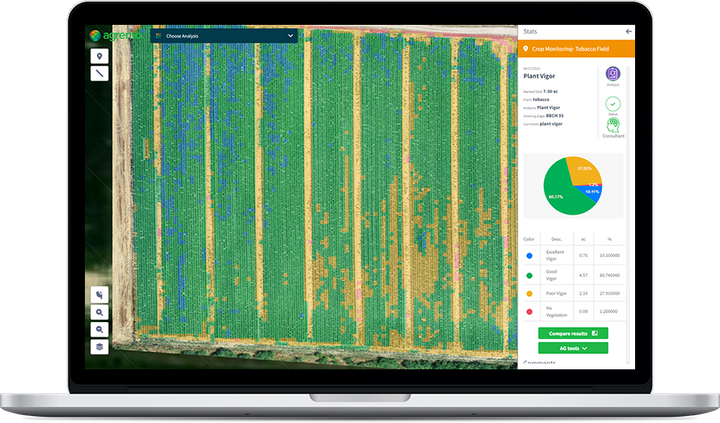Open the Choose Analysis dropdown
Image resolution: width=720 pixels, height=423 pixels.
[x=224, y=36]
